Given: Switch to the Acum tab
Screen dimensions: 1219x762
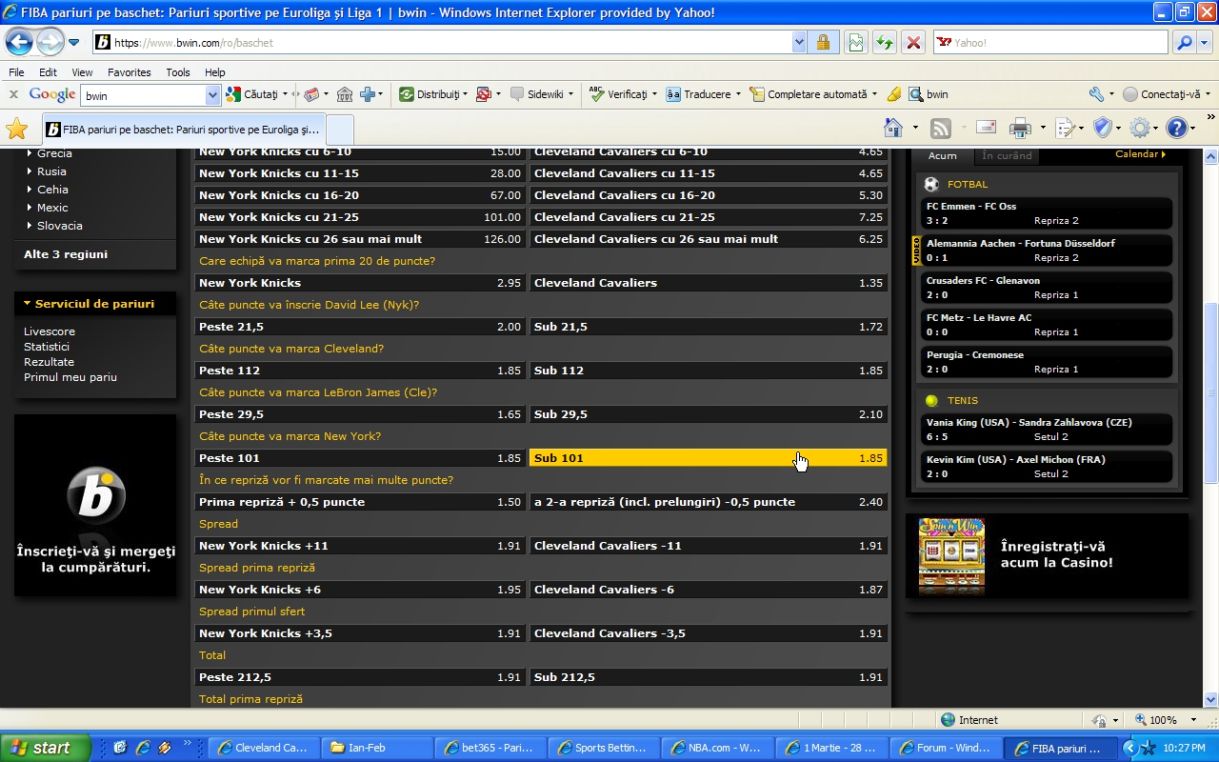Looking at the screenshot, I should [942, 155].
